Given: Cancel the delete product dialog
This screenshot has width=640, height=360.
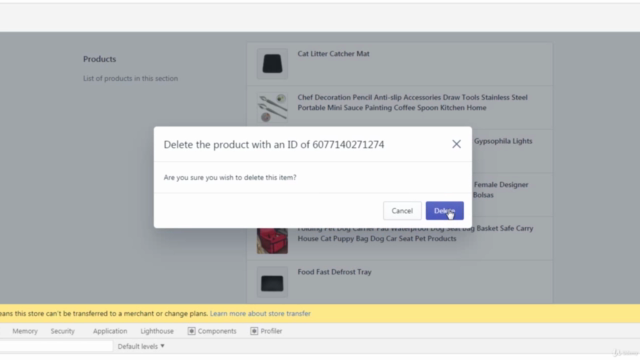Looking at the screenshot, I should [x=402, y=211].
